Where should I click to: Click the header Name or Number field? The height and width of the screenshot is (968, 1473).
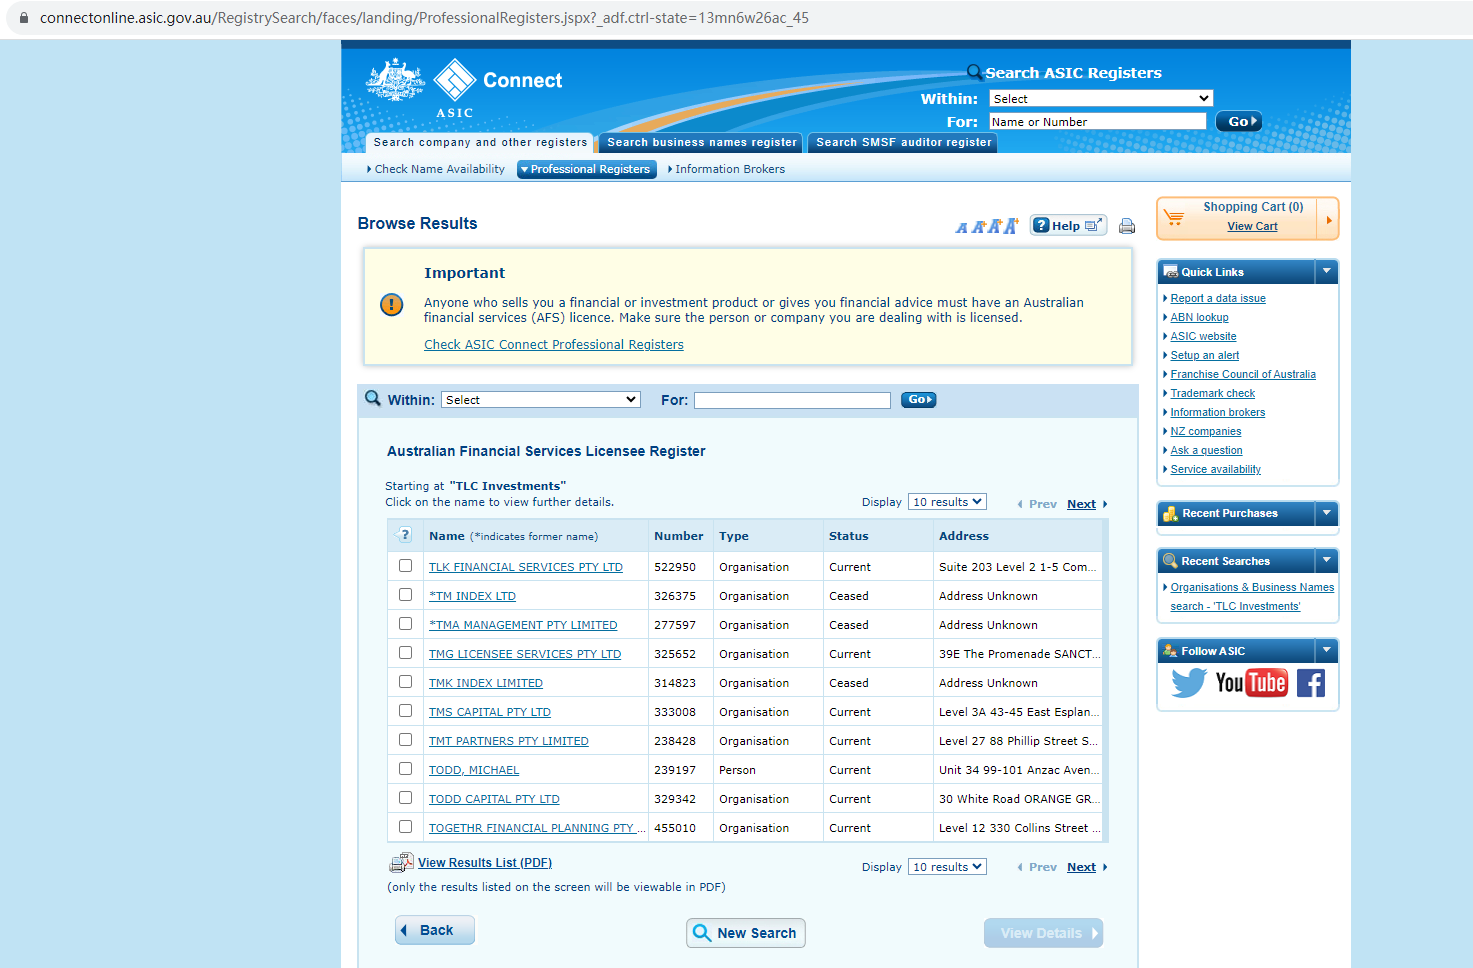coord(1098,122)
